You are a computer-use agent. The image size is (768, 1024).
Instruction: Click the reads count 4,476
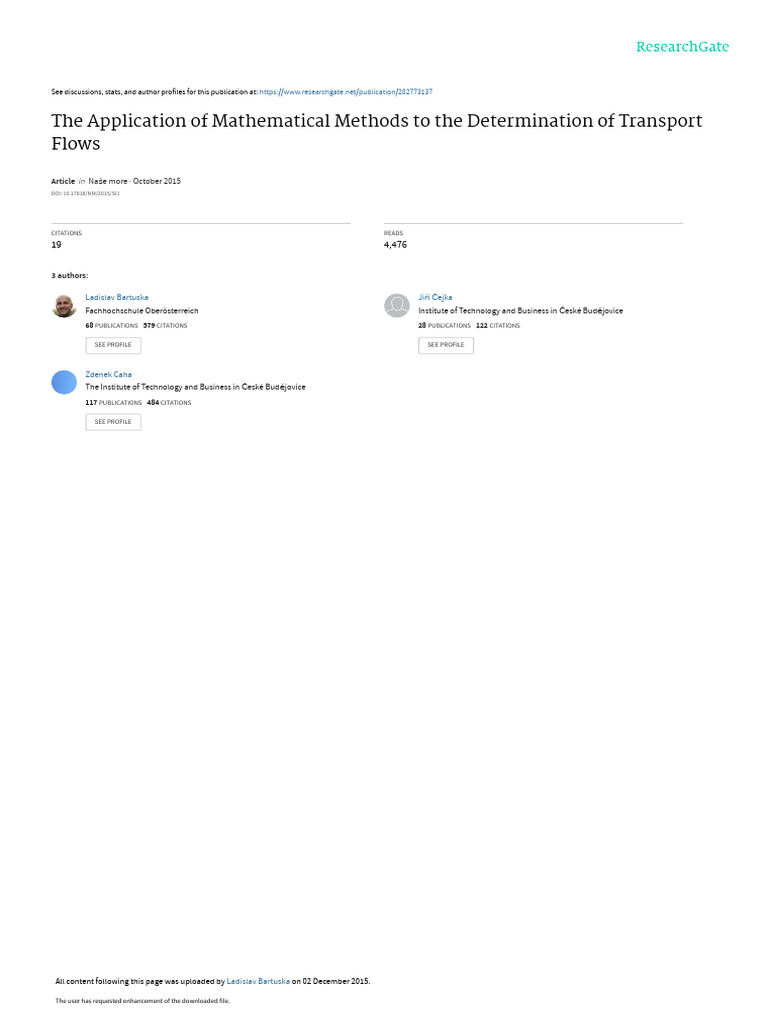395,244
